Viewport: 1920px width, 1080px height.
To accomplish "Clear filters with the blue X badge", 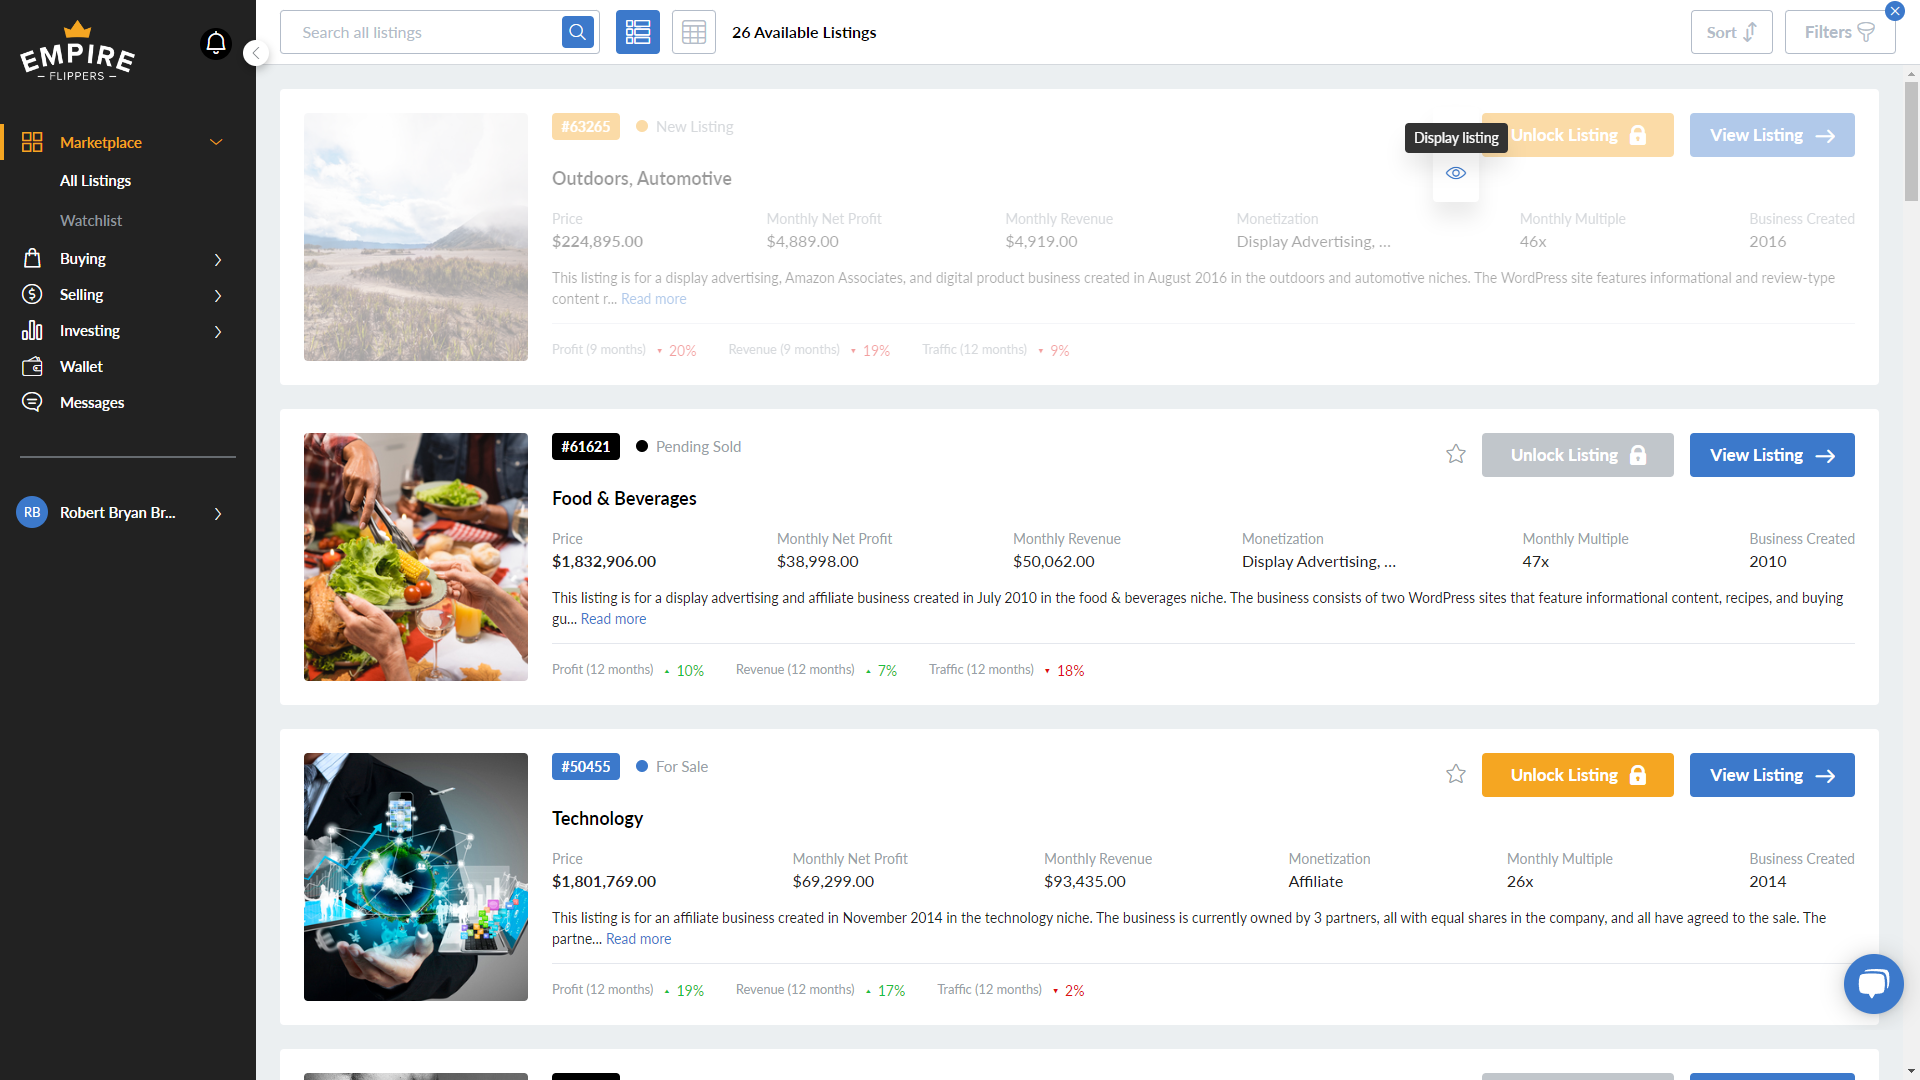I will [x=1895, y=11].
